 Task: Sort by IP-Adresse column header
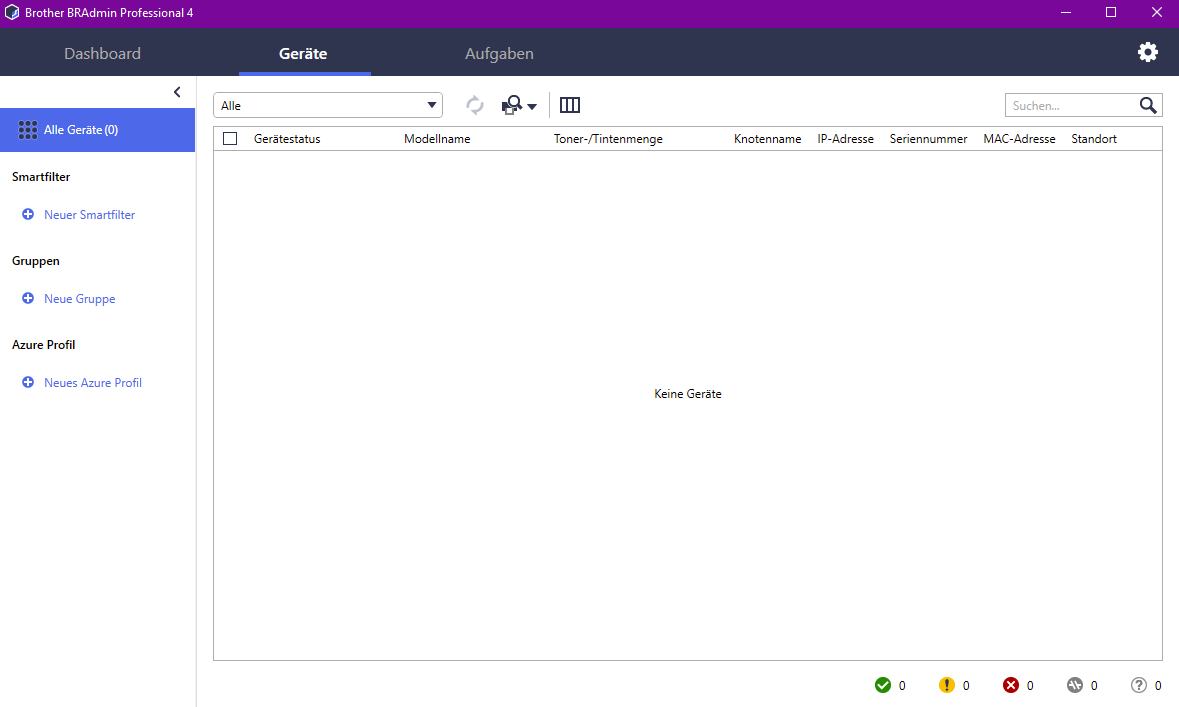845,139
